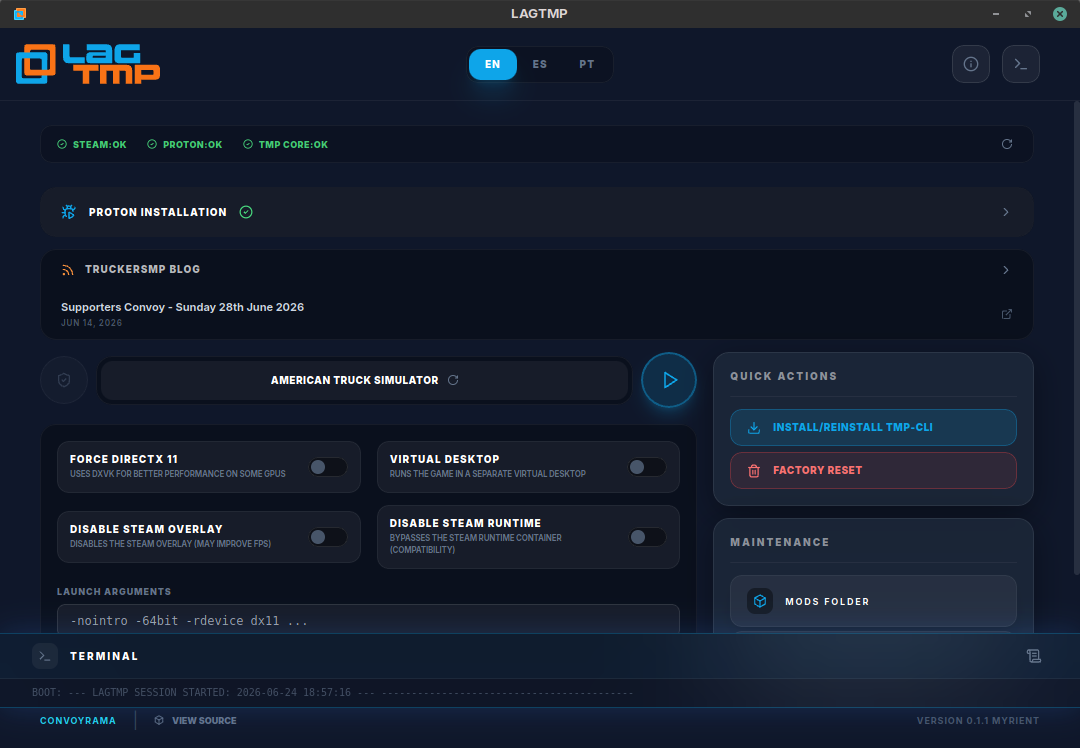Viewport: 1080px width, 748px height.
Task: Click the launch arguments input field
Action: coord(368,620)
